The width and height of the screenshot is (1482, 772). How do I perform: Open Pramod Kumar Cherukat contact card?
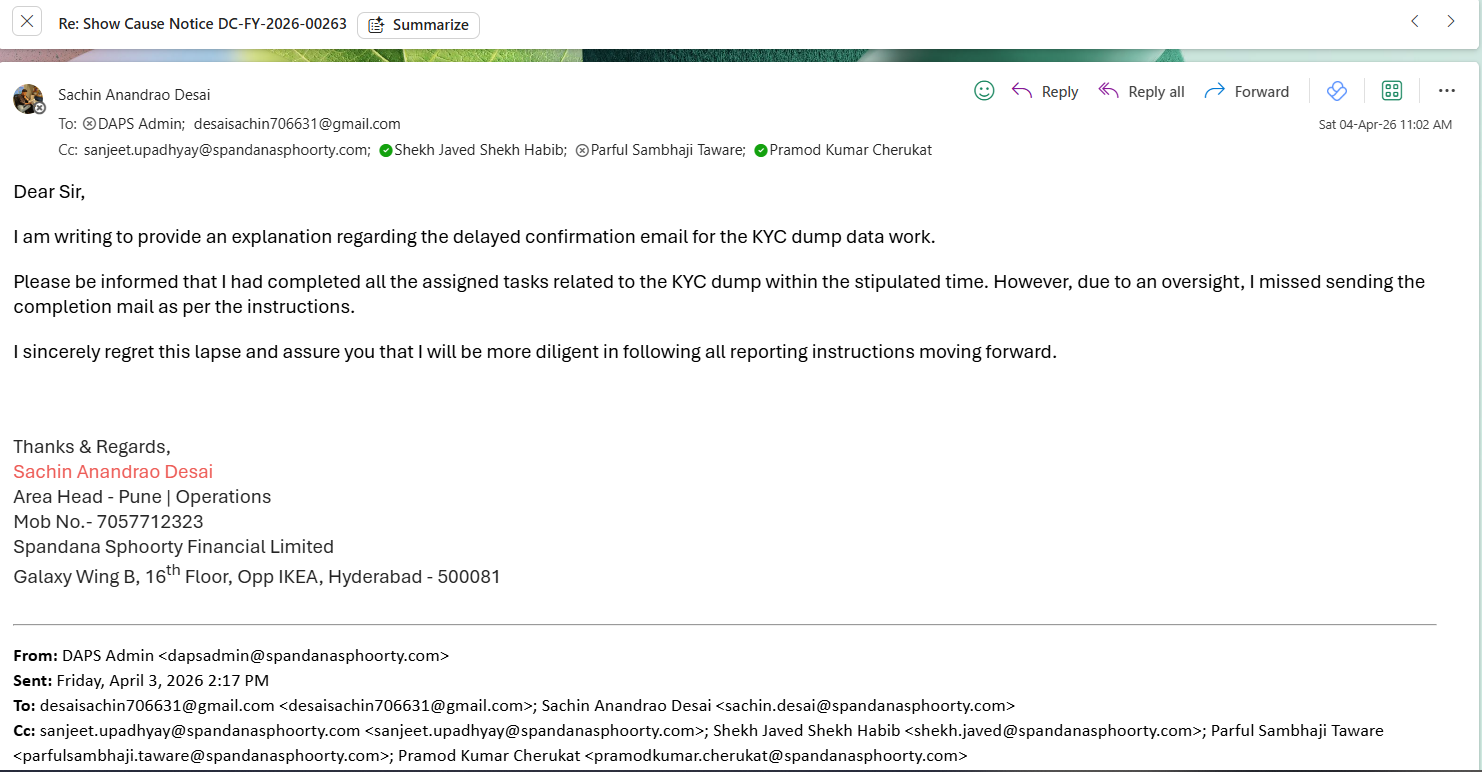(x=850, y=150)
